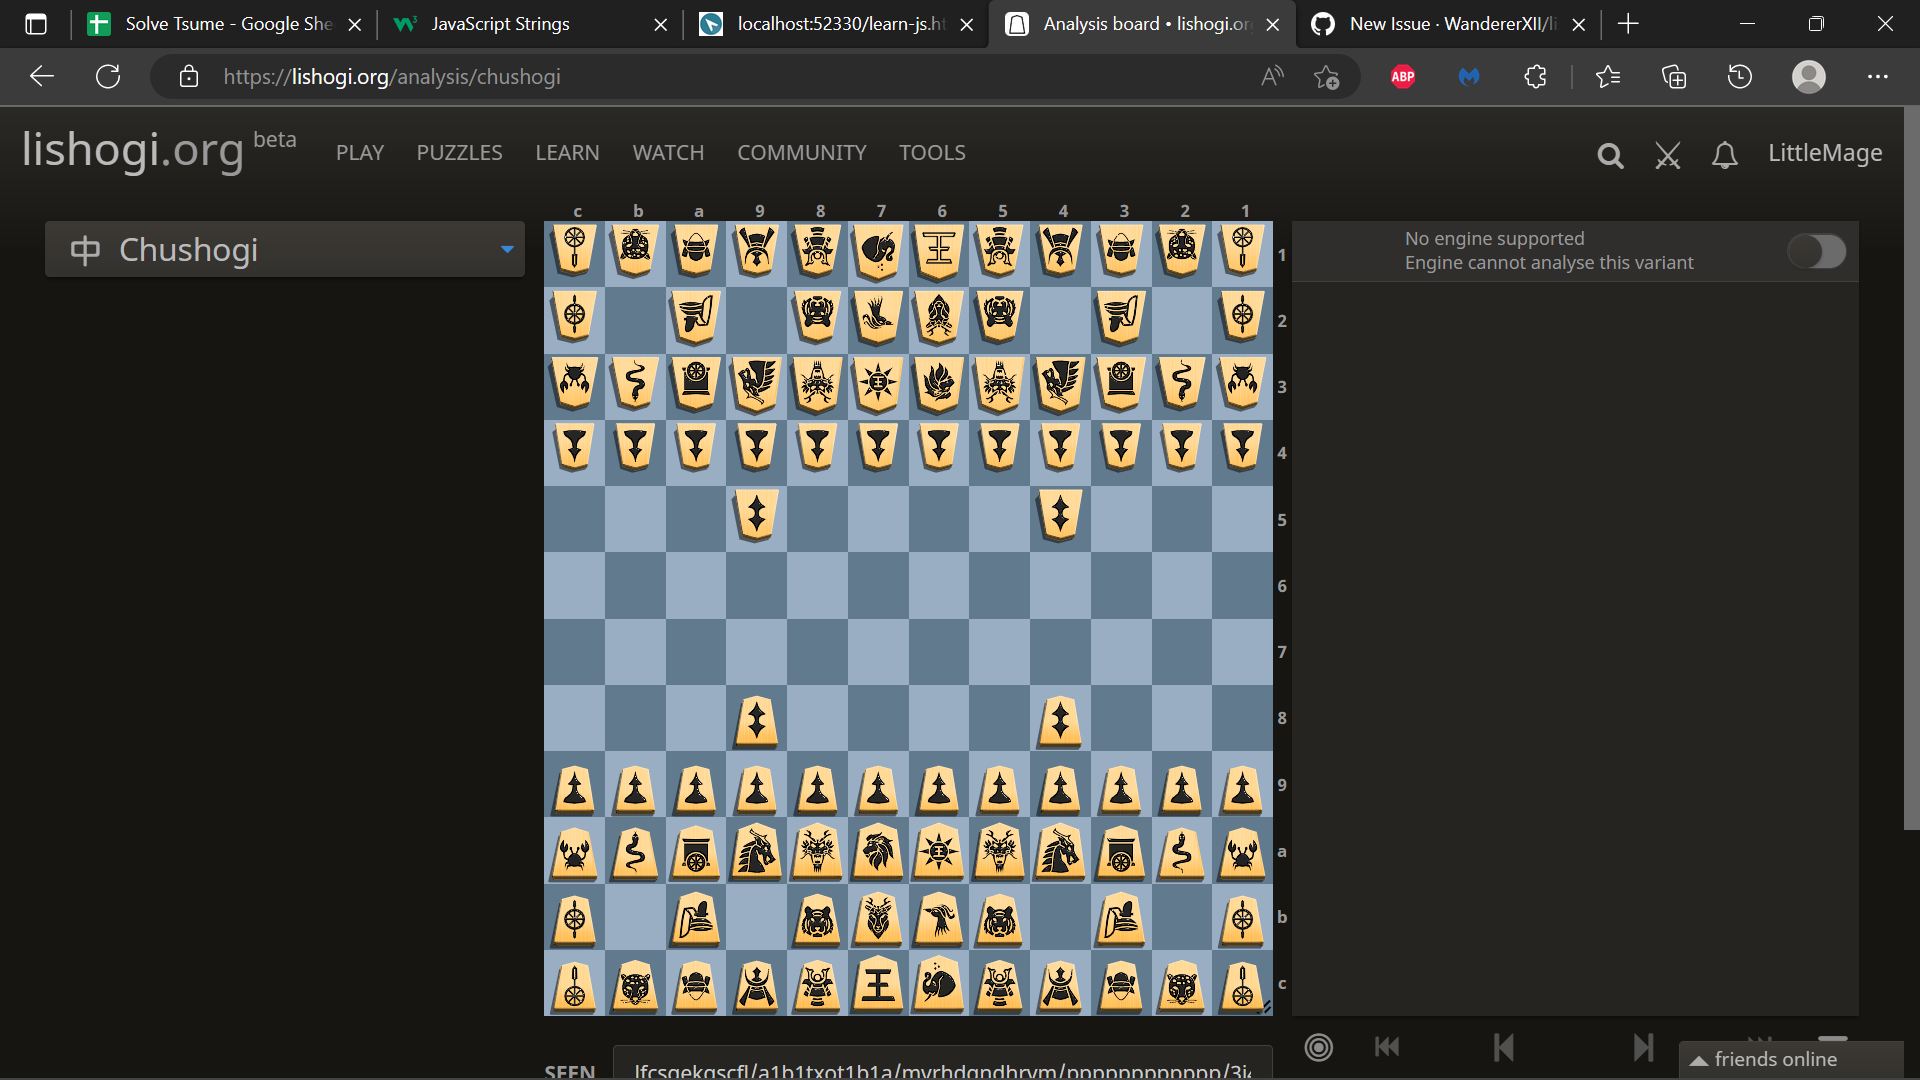Viewport: 1920px width, 1080px height.
Task: Open the favorites list
Action: point(1608,77)
